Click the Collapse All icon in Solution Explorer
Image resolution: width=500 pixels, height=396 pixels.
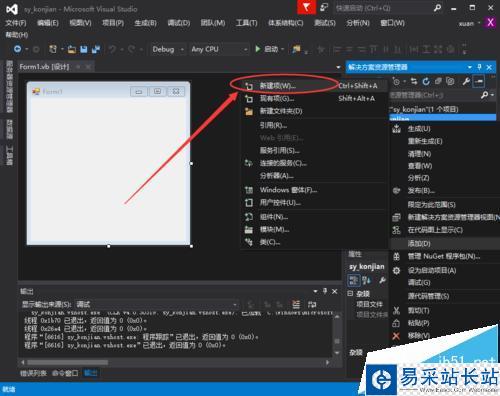[438, 81]
